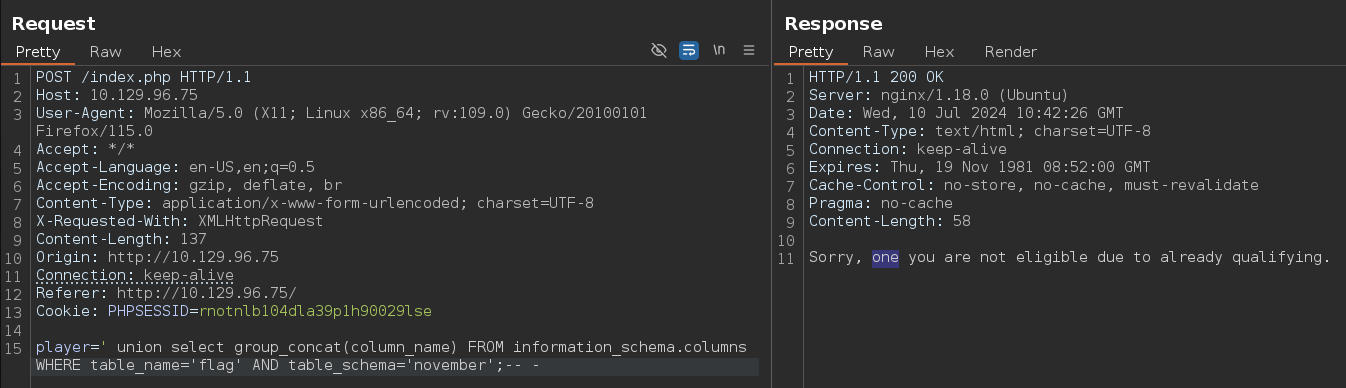Viewport: 1346px width, 388px height.
Task: Click response Connection: keep-alive header
Action: point(908,149)
